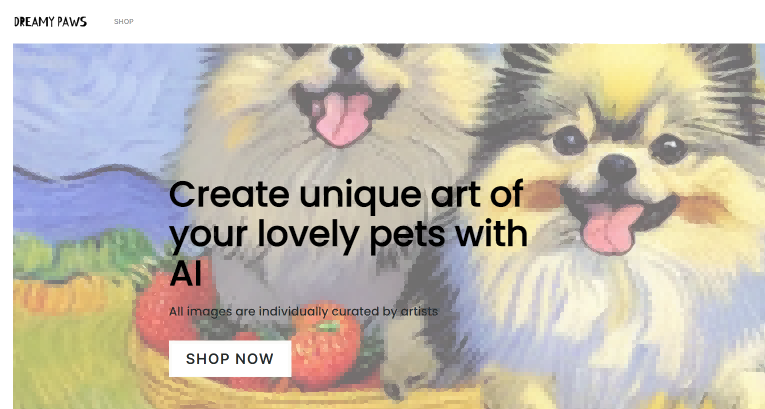This screenshot has height=409, width=765.
Task: Click the right dog's pink tongue
Action: 612,226
